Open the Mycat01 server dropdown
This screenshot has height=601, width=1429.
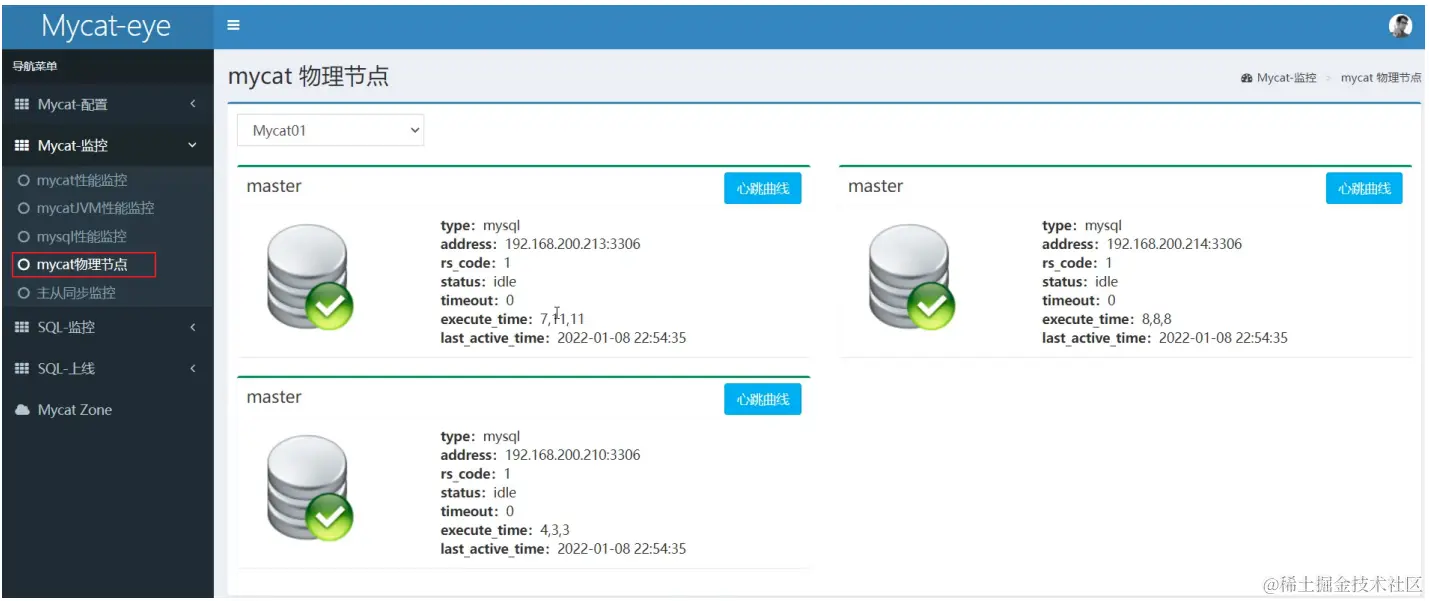(331, 130)
